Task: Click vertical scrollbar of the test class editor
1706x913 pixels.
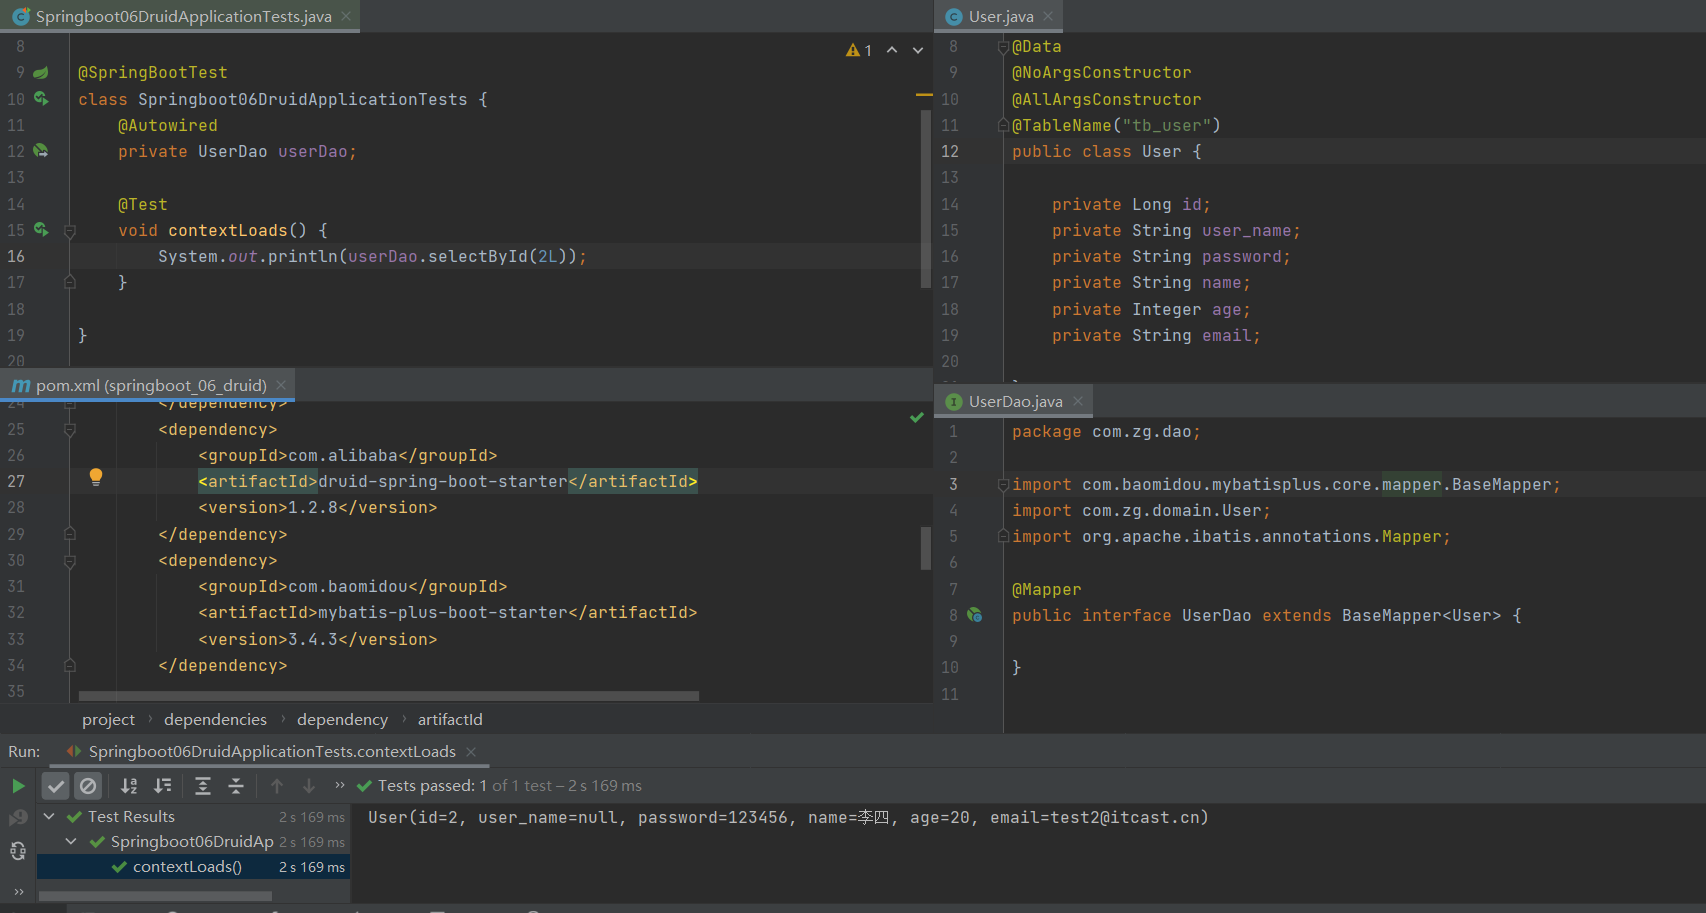Action: pos(926,198)
